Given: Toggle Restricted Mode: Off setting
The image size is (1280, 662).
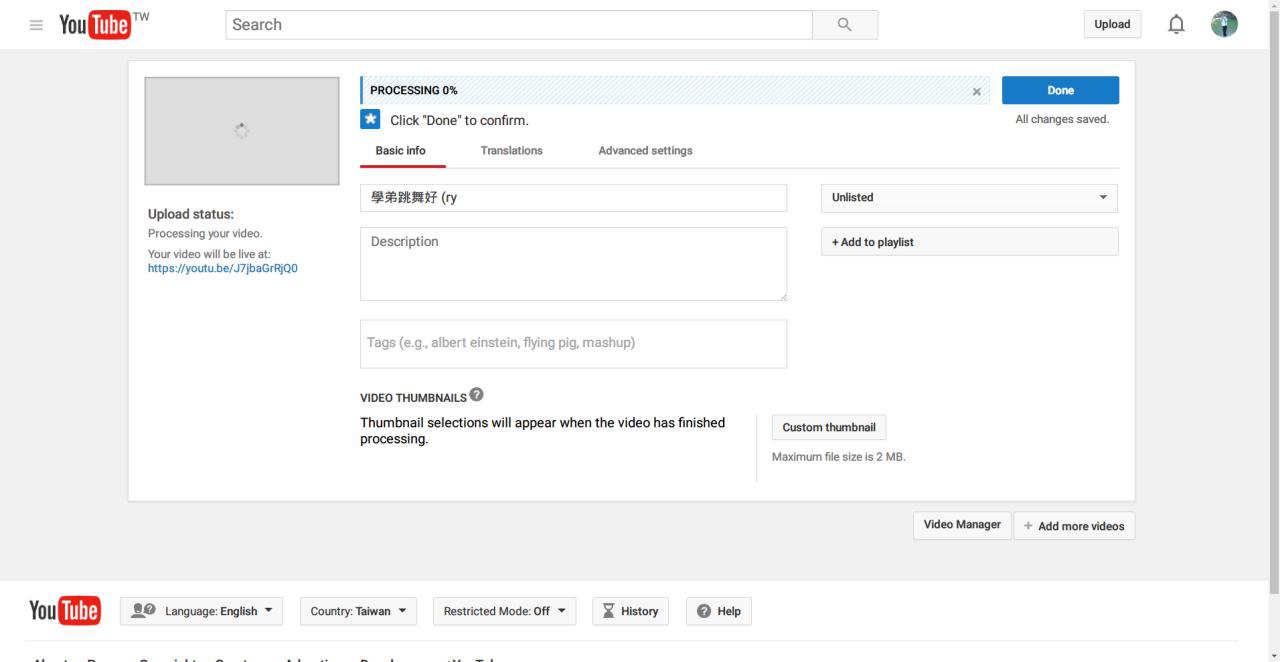Looking at the screenshot, I should coord(504,611).
